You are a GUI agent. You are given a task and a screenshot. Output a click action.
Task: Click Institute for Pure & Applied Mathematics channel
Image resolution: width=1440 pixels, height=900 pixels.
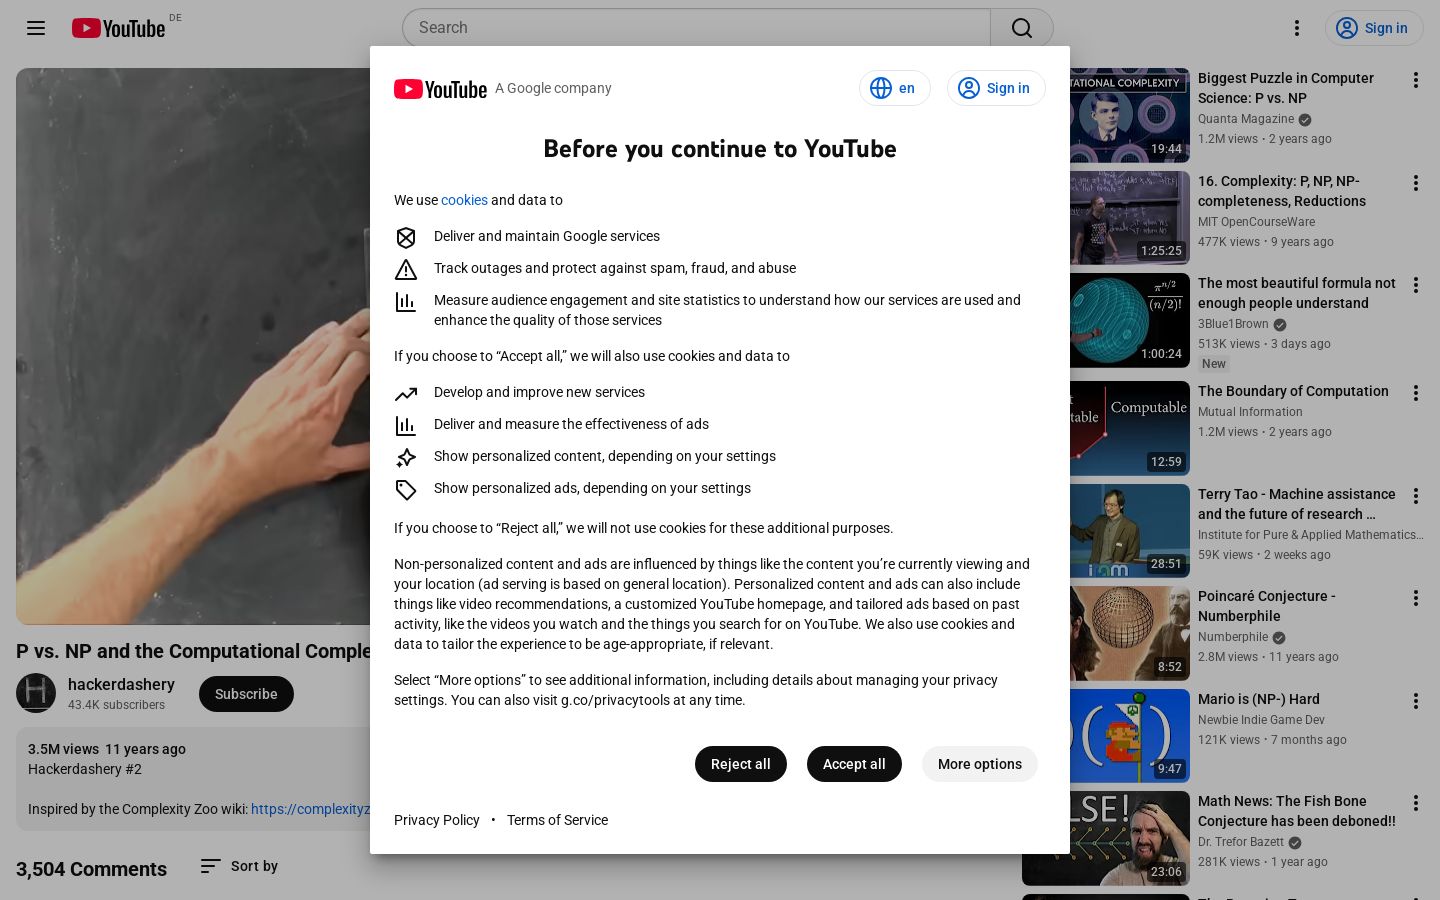1311,535
